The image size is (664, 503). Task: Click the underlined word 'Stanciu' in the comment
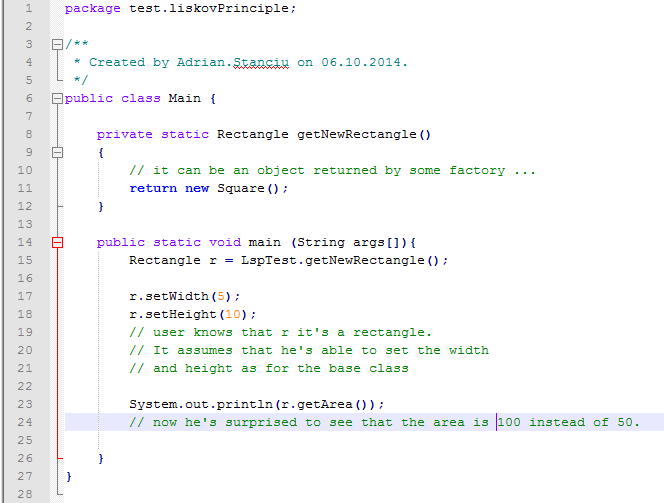[261, 63]
